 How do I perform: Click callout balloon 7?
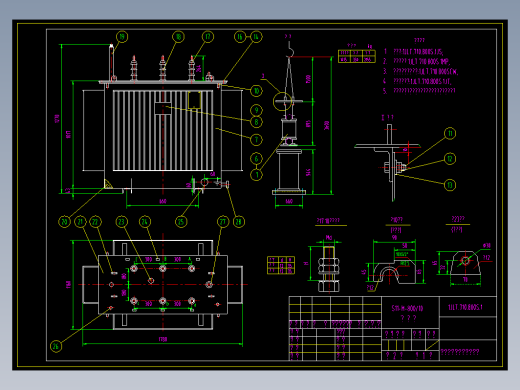click(256, 140)
